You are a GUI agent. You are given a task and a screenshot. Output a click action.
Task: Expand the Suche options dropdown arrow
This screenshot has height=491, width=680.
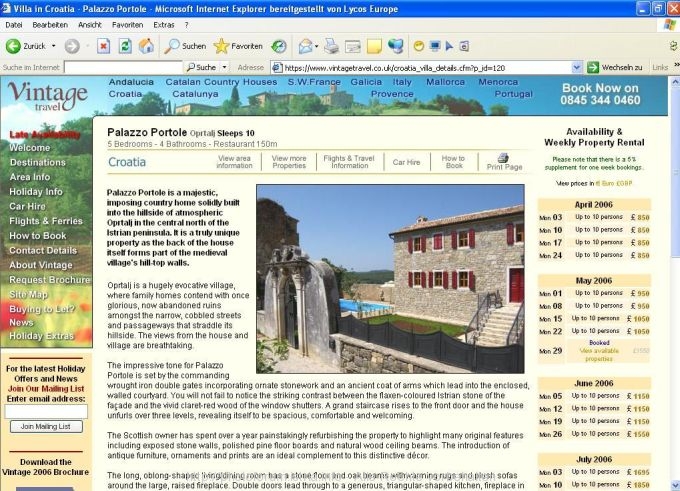point(224,67)
